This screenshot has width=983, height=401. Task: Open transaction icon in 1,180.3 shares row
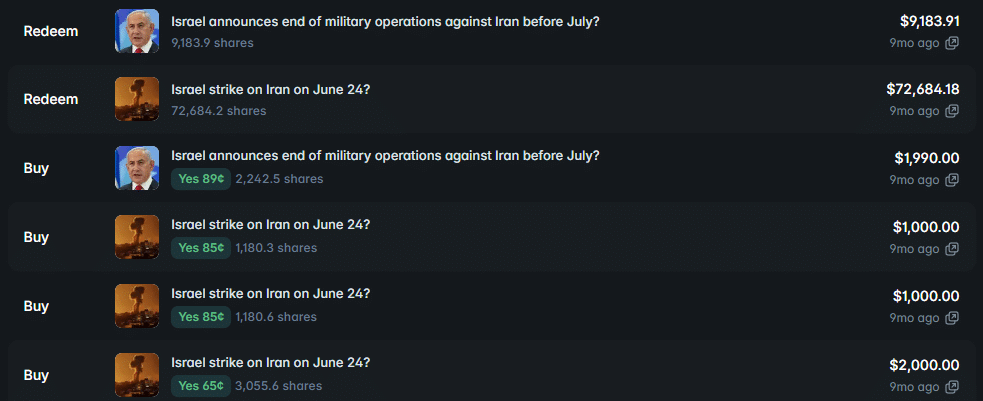tap(953, 248)
